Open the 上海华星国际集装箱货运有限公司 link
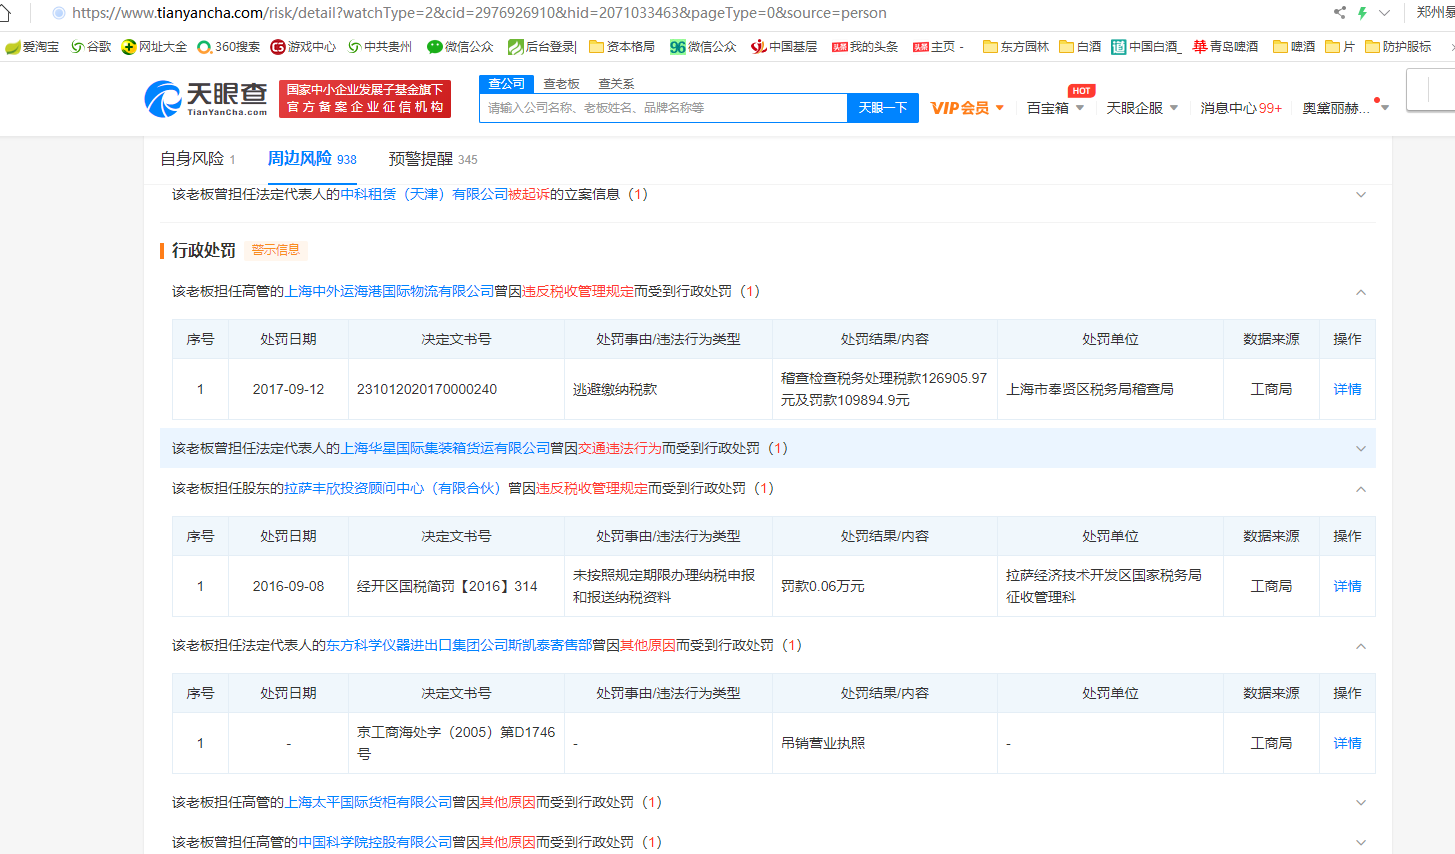 pyautogui.click(x=446, y=448)
